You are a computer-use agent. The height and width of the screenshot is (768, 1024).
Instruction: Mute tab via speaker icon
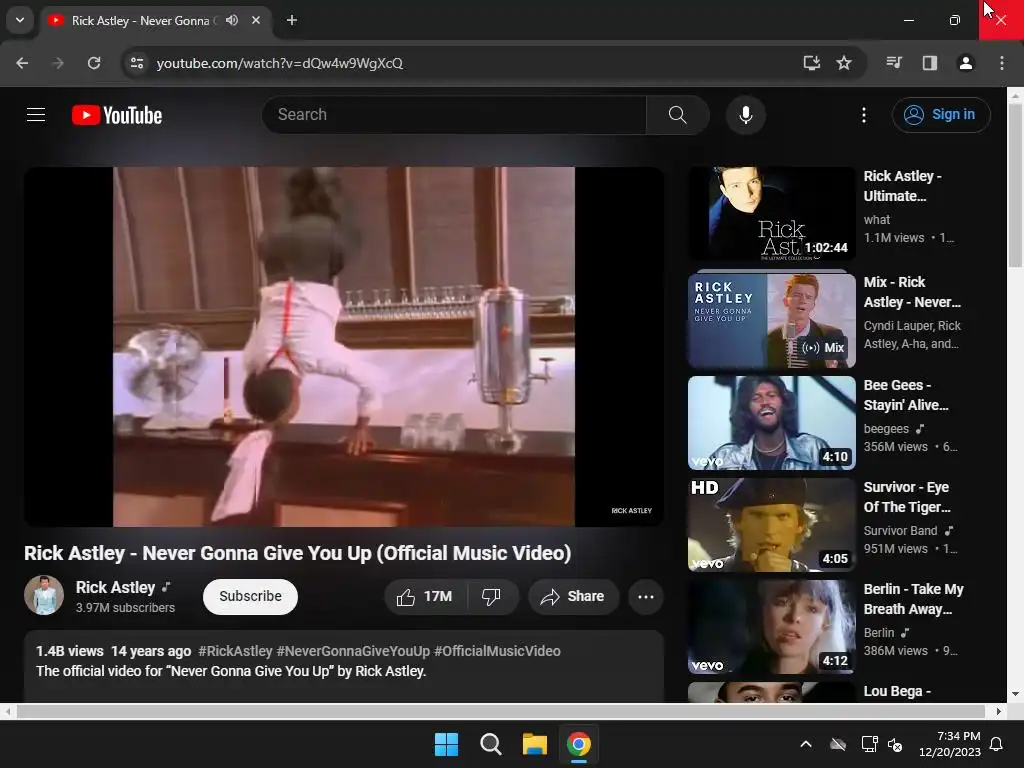[232, 20]
